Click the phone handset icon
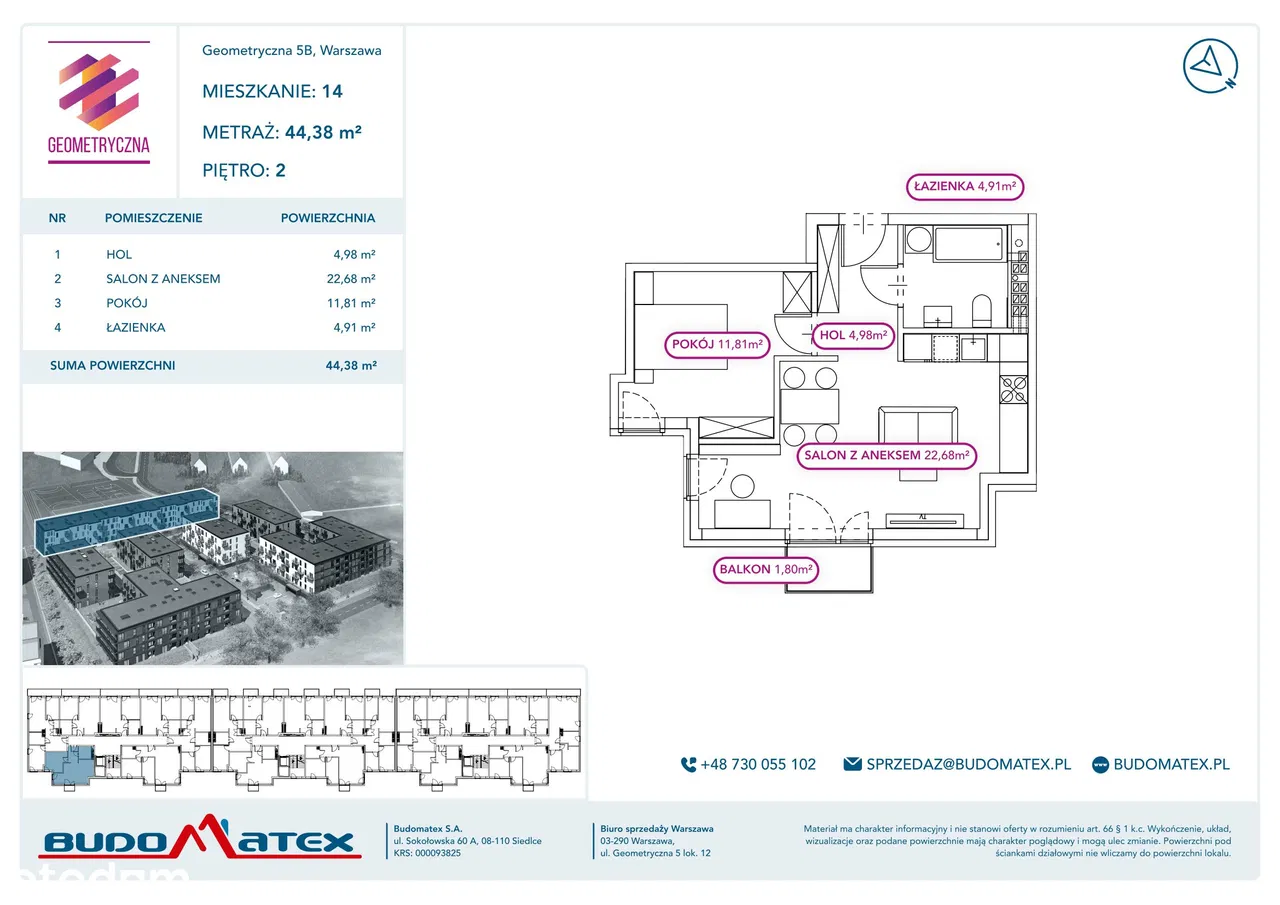The height and width of the screenshot is (905, 1280). (x=688, y=764)
